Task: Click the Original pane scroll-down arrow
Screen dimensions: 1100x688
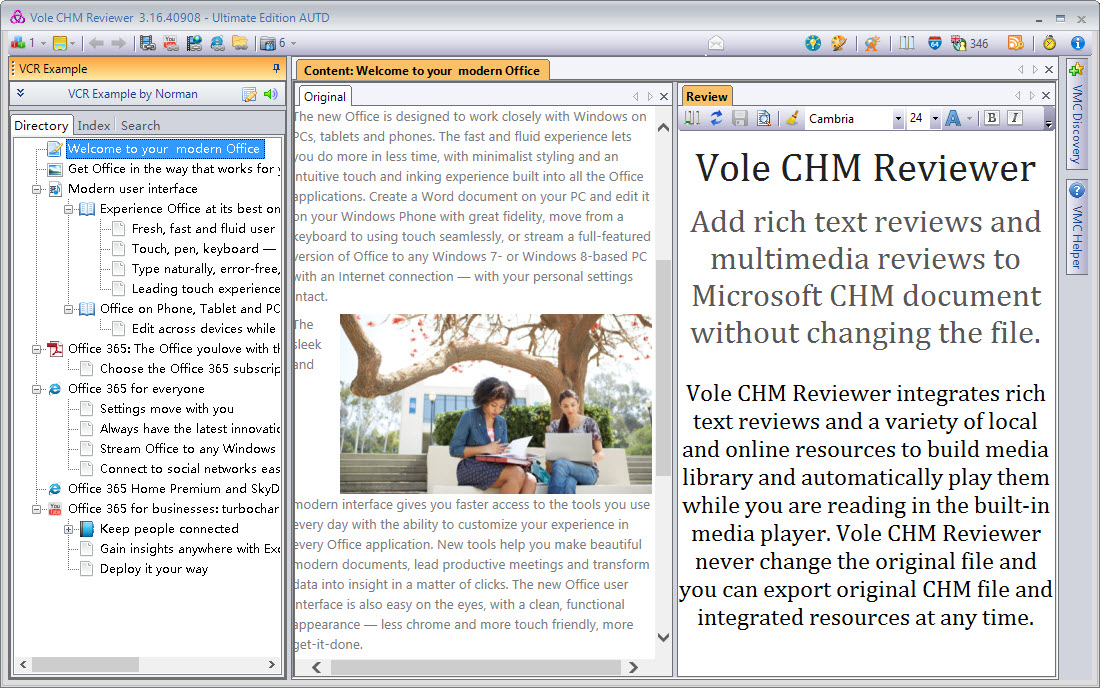Action: click(x=664, y=637)
